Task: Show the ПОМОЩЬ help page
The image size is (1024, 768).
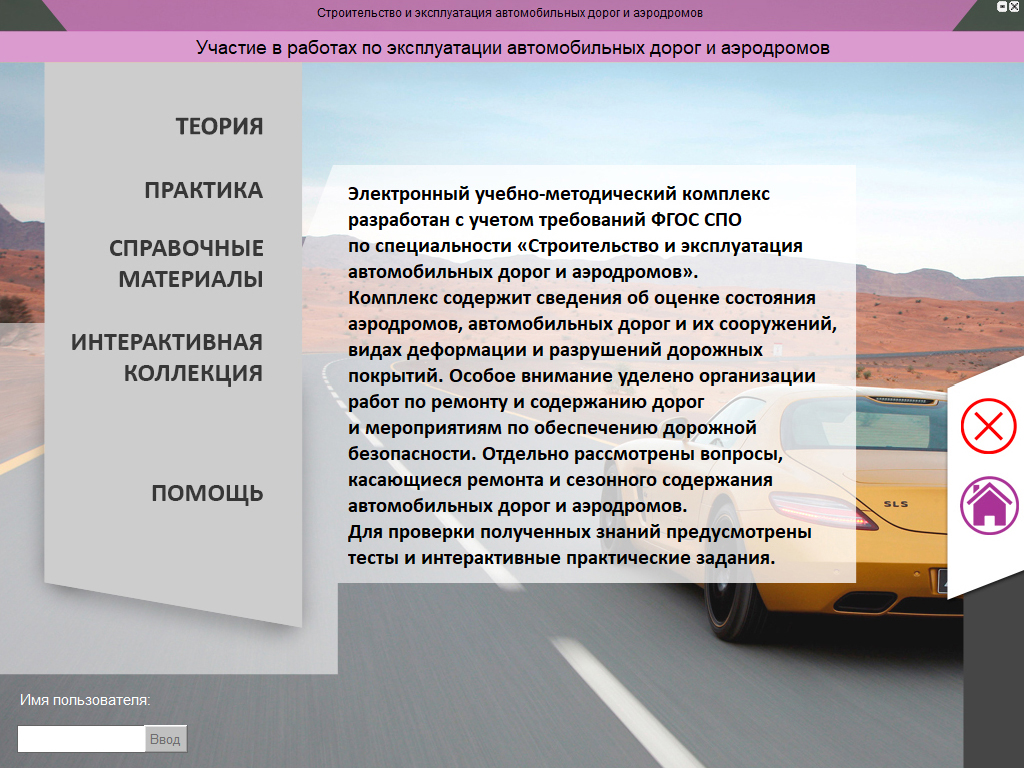Action: pyautogui.click(x=207, y=493)
